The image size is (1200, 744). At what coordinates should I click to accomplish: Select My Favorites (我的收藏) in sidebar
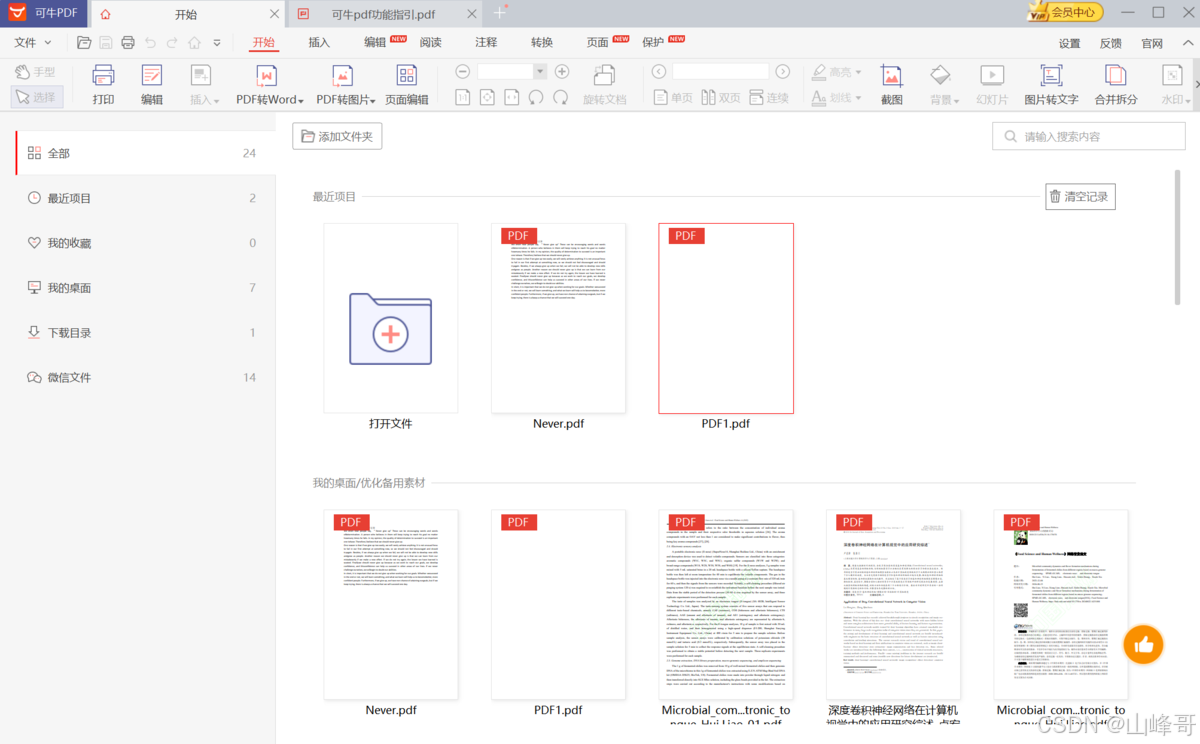click(x=138, y=243)
